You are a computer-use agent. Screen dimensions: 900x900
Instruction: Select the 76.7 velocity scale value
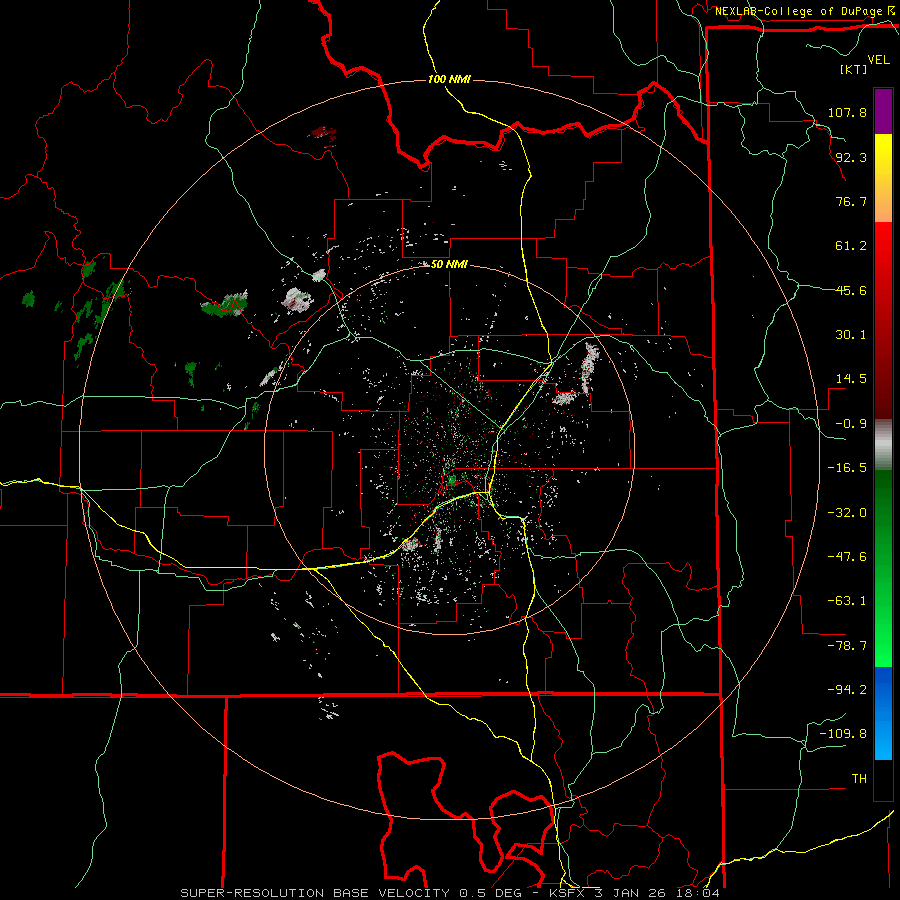pos(851,201)
